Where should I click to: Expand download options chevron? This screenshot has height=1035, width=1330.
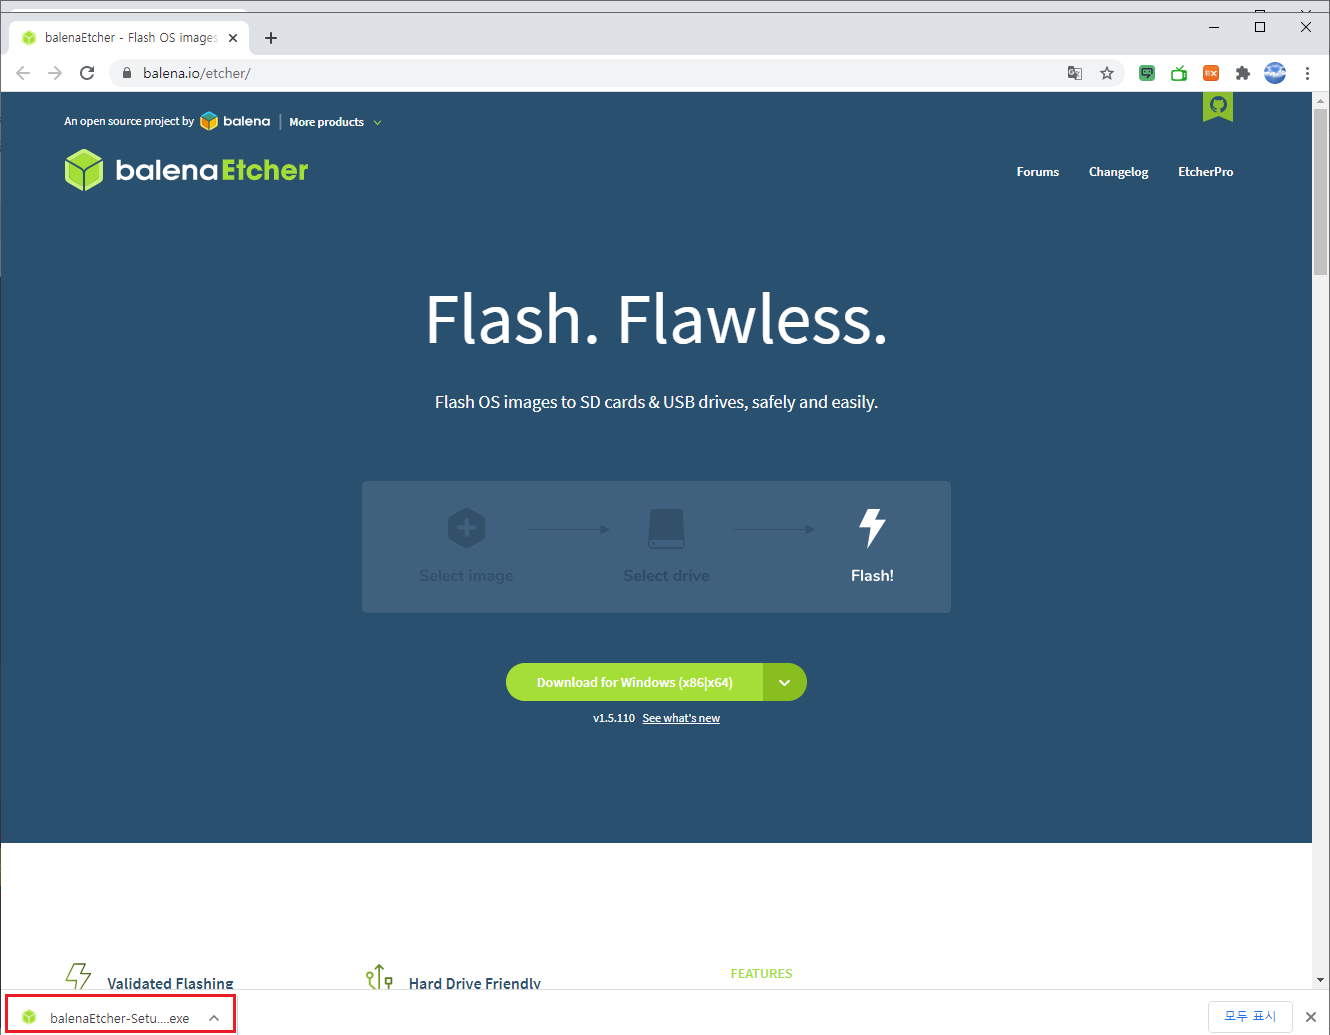[x=785, y=682]
